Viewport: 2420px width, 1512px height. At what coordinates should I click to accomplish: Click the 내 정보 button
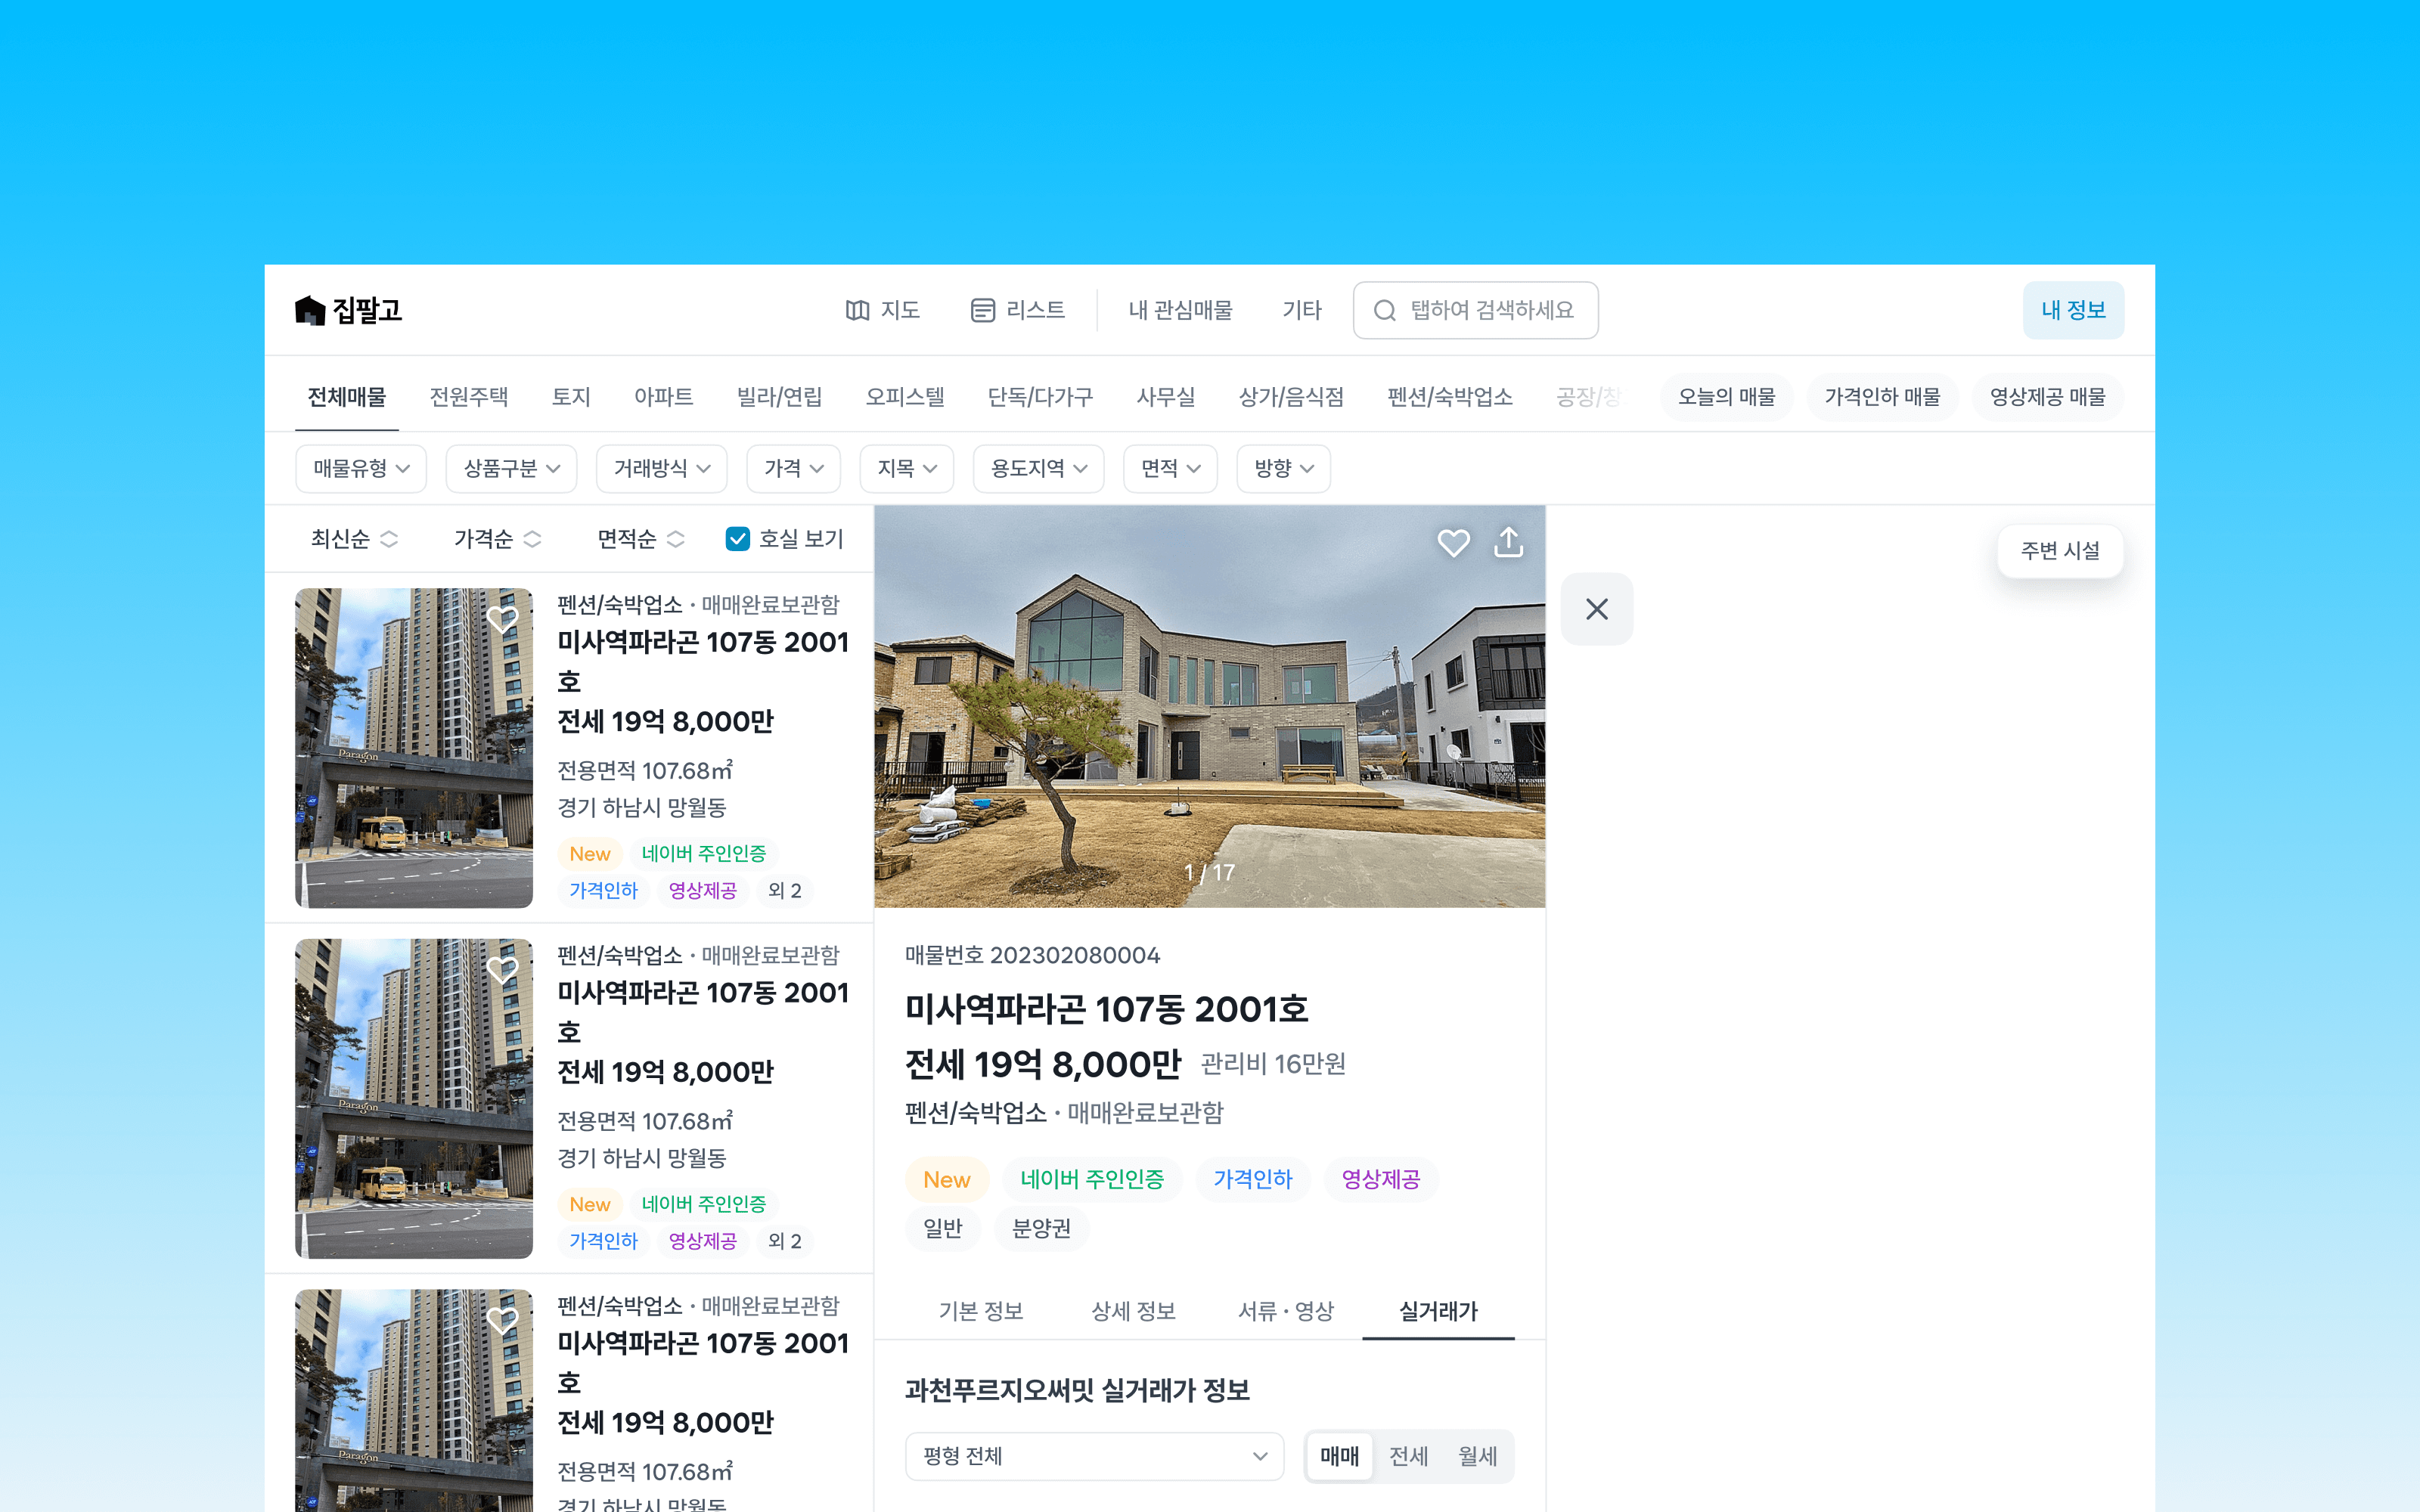point(2072,310)
